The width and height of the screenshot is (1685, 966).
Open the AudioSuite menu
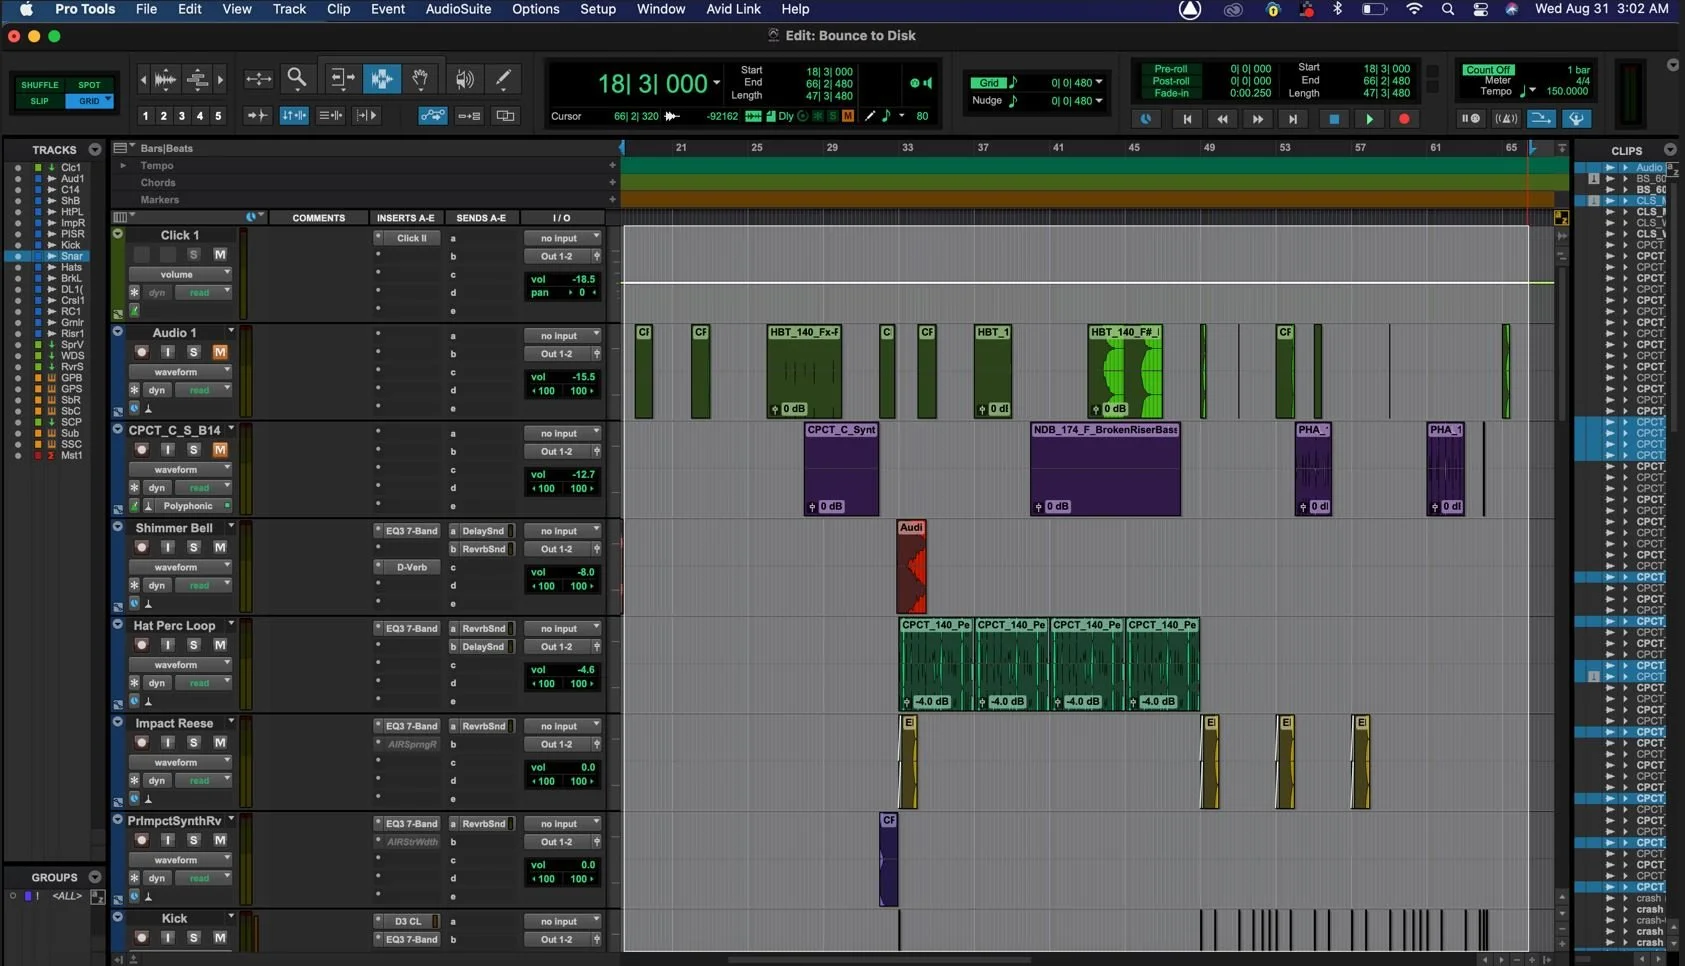458,9
